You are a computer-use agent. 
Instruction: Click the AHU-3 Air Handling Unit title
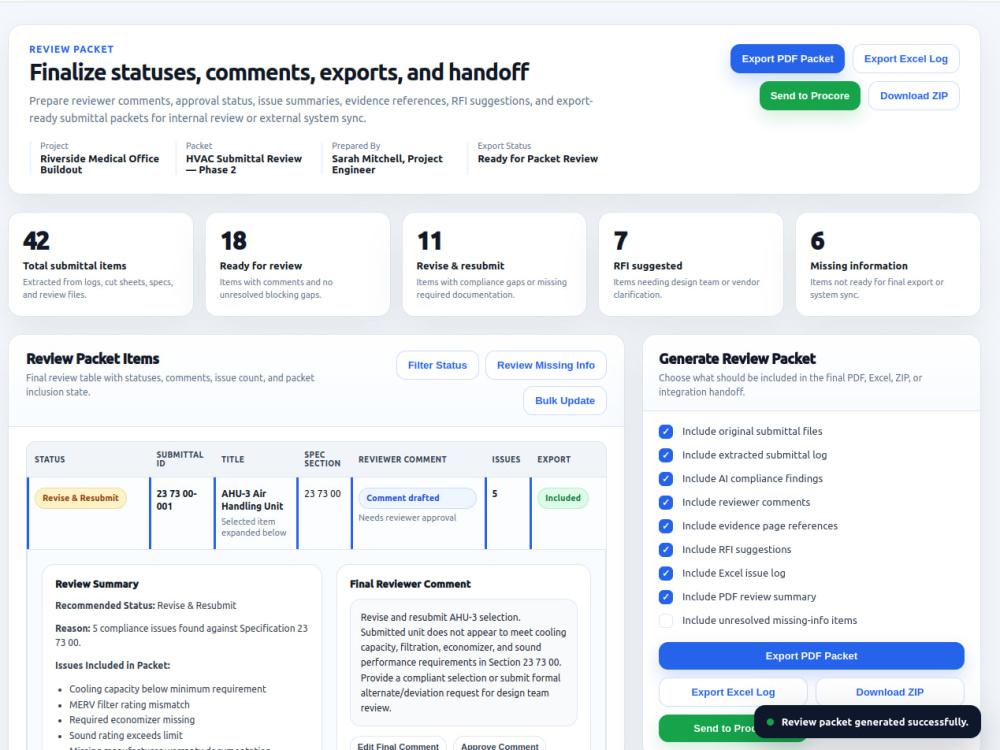point(253,500)
